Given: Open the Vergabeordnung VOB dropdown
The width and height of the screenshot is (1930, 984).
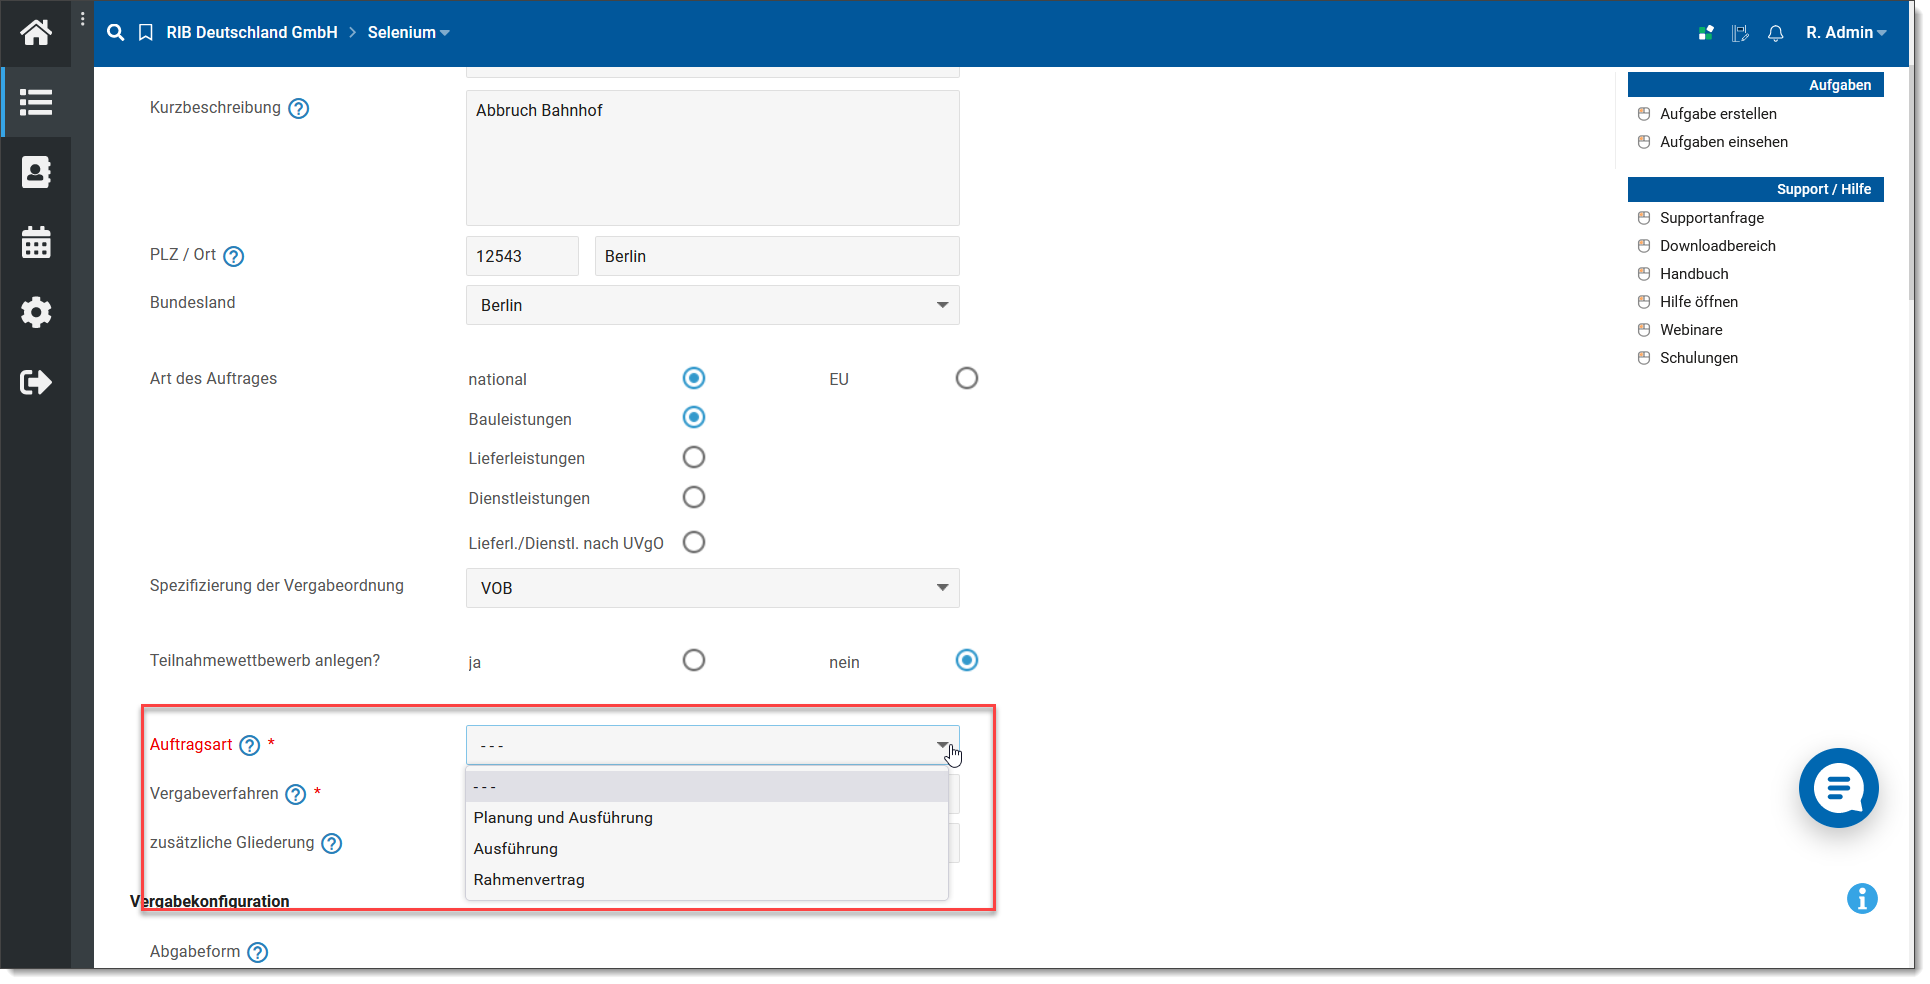Looking at the screenshot, I should [x=713, y=588].
